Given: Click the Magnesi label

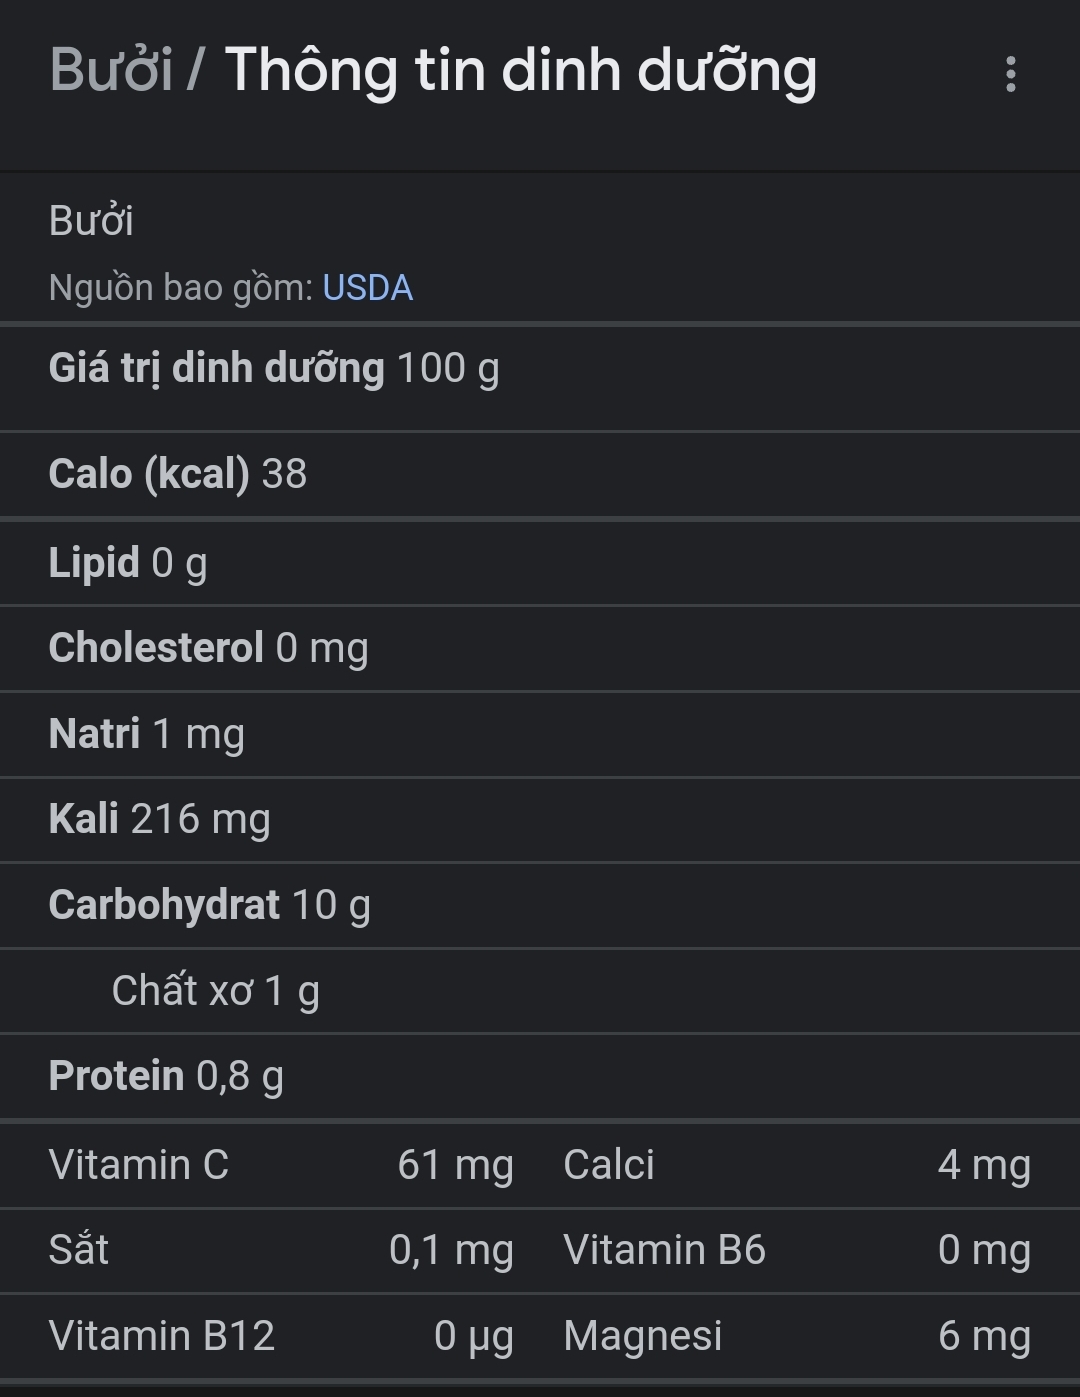Looking at the screenshot, I should pos(642,1336).
